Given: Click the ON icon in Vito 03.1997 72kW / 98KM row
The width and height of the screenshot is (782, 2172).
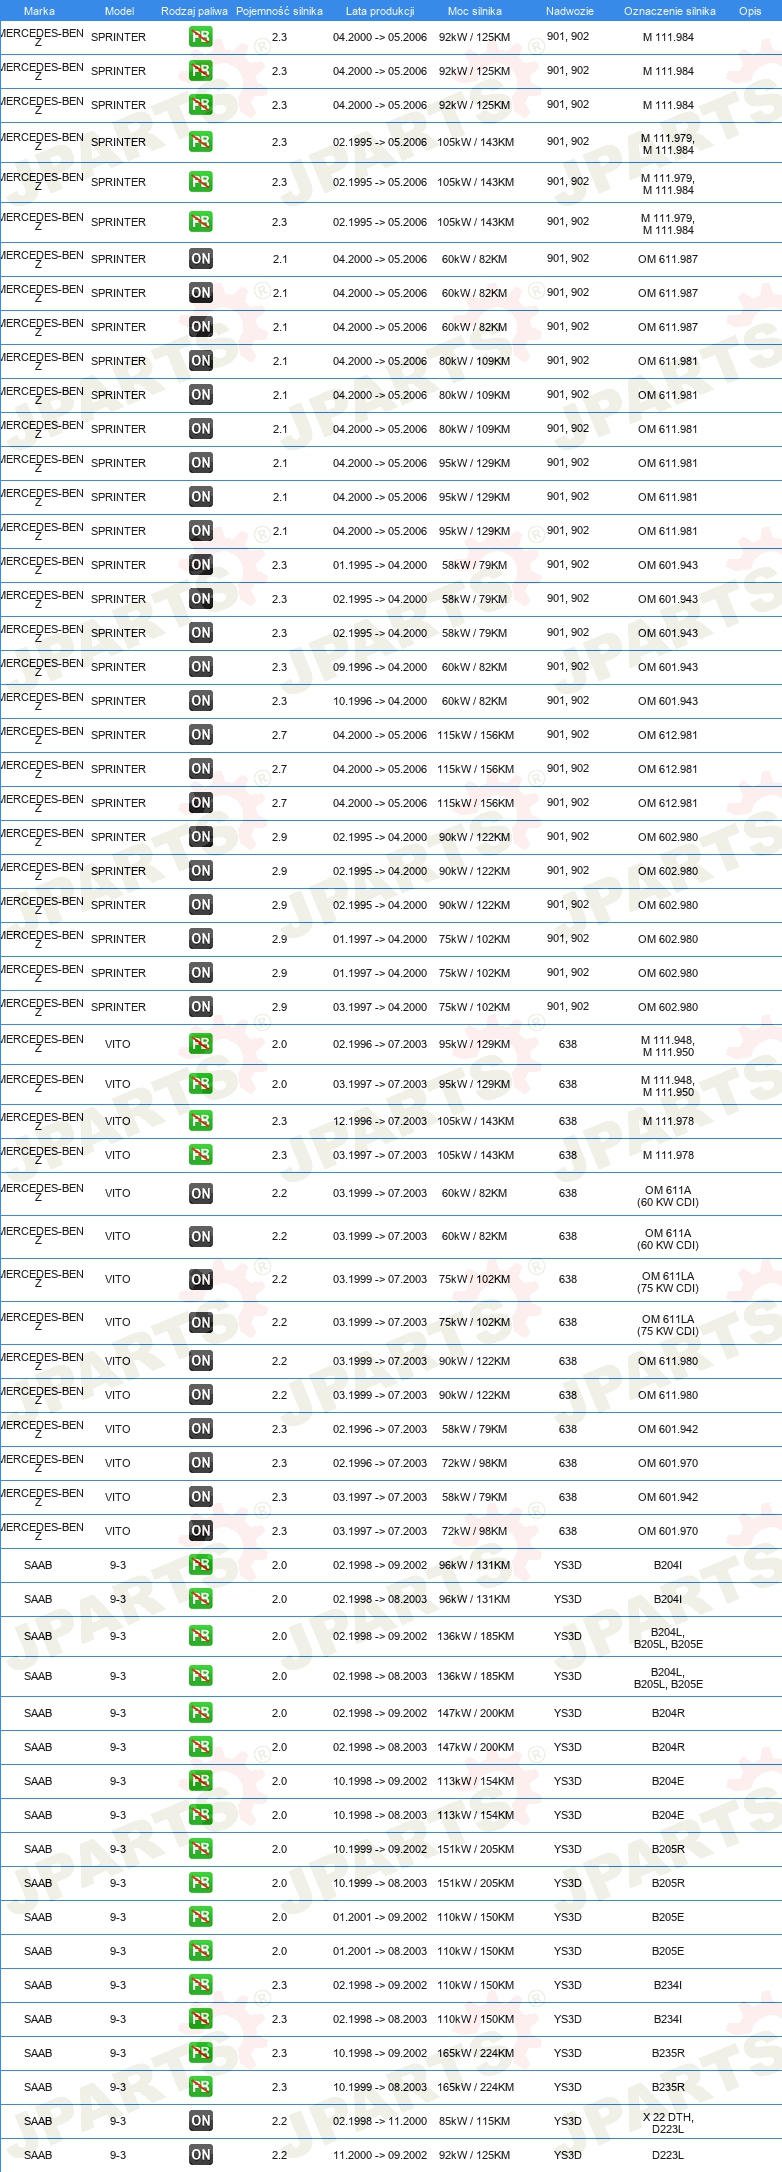Looking at the screenshot, I should point(201,1531).
